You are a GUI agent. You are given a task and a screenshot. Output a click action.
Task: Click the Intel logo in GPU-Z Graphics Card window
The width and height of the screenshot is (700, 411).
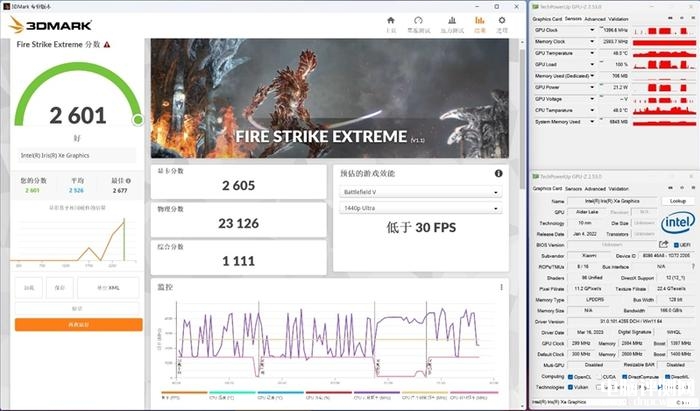point(678,222)
